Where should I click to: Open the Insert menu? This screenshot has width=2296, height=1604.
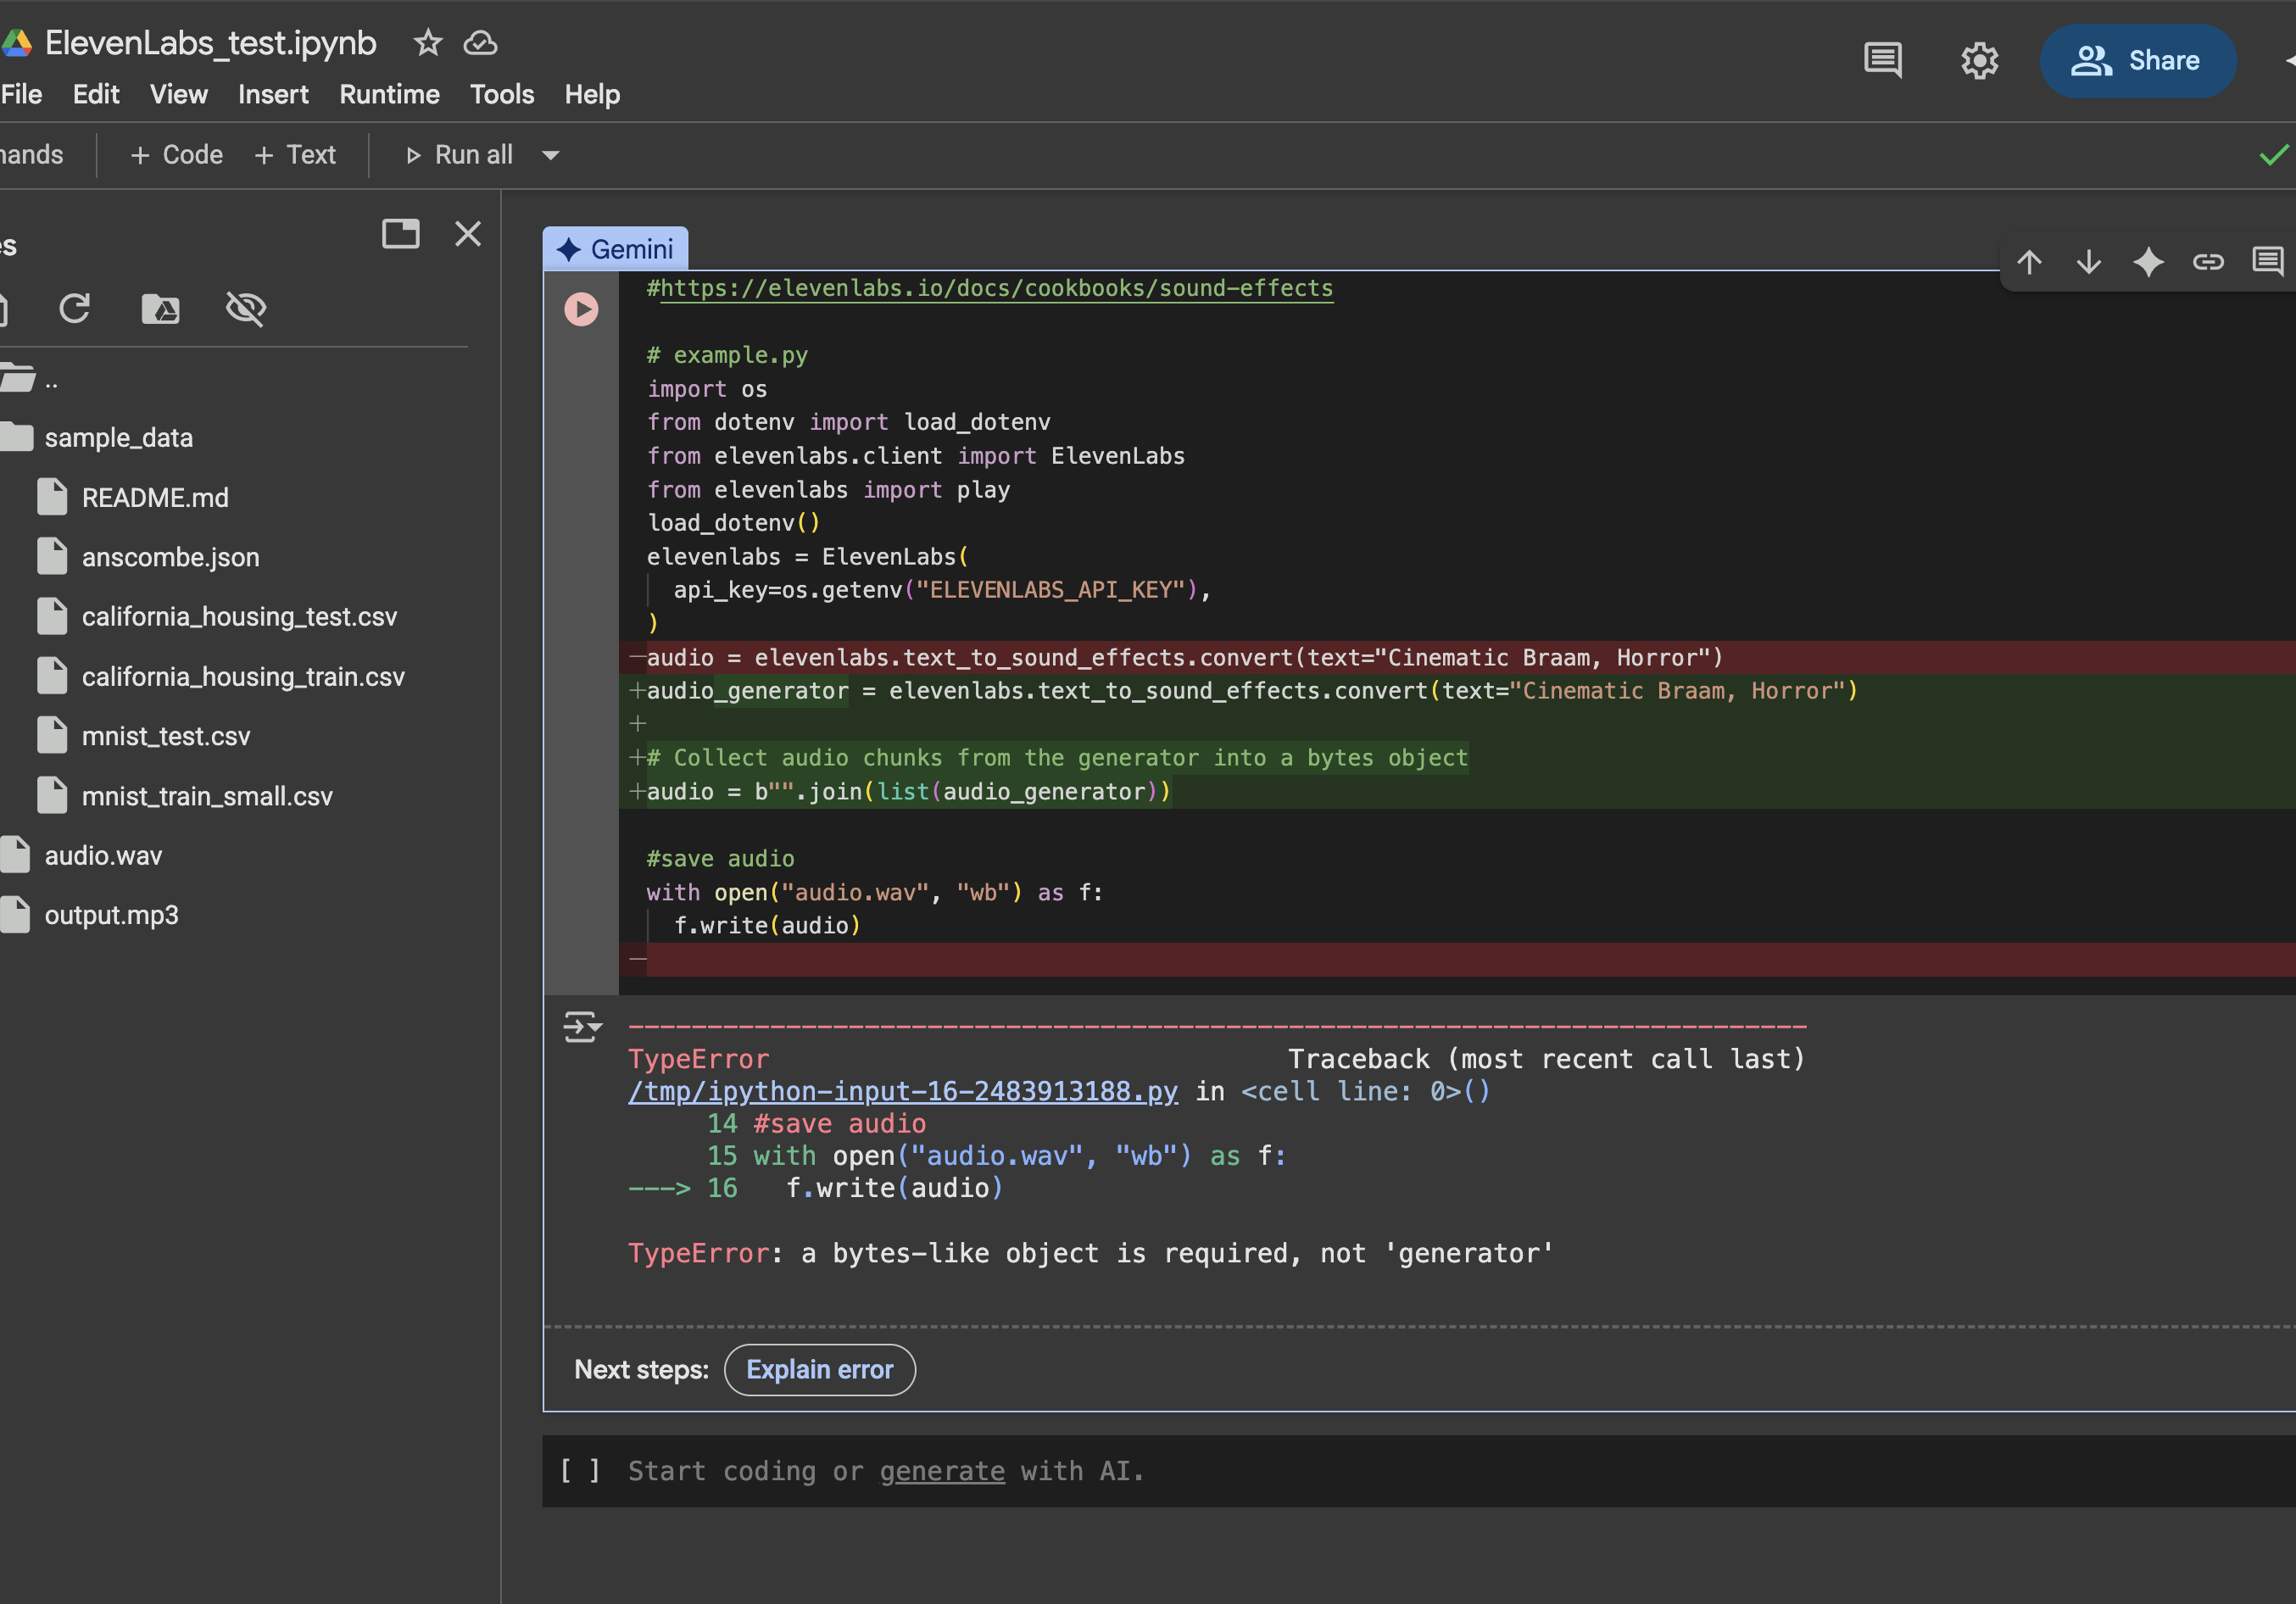(x=273, y=94)
